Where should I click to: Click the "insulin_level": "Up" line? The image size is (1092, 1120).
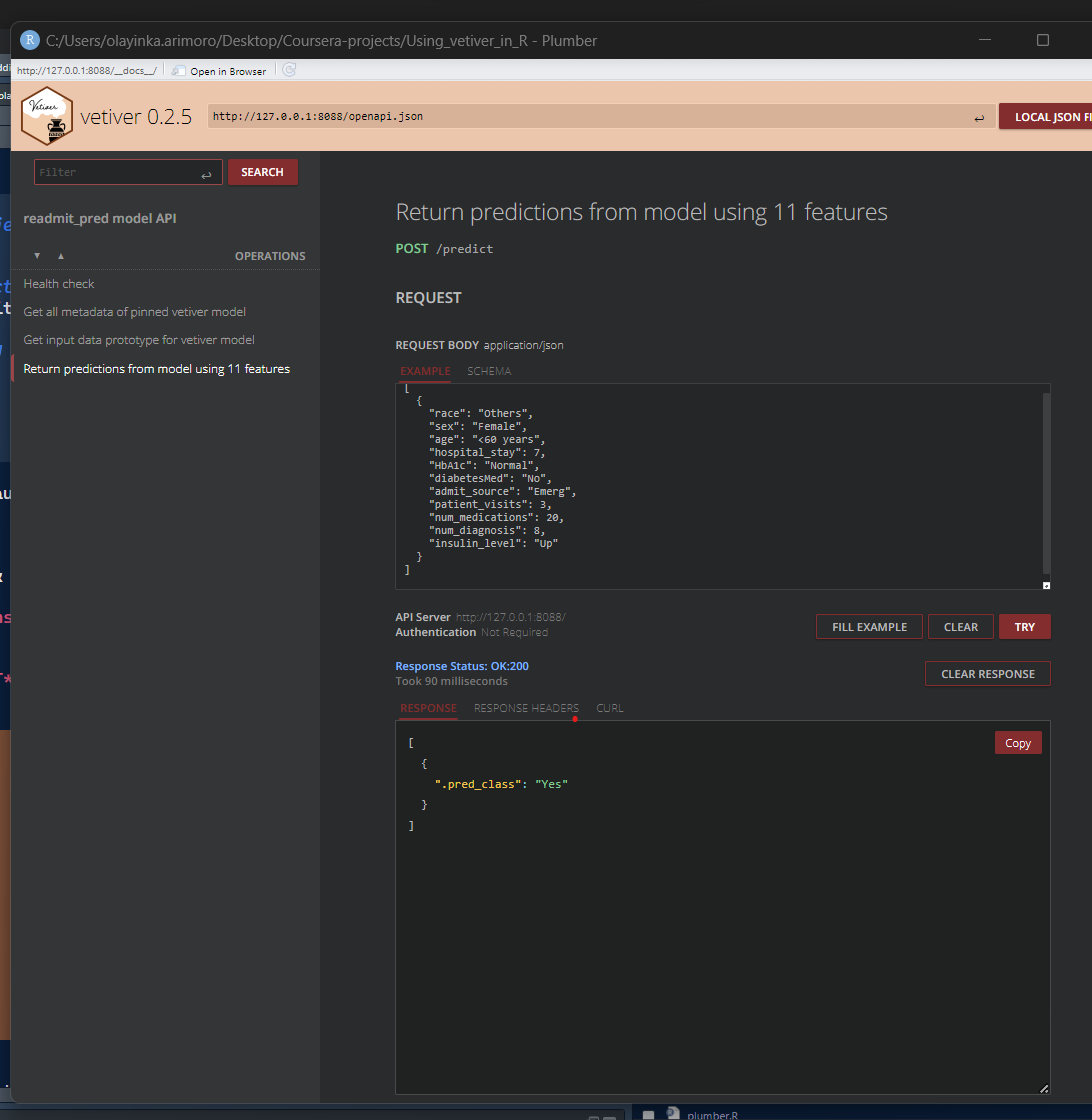pyautogui.click(x=494, y=544)
